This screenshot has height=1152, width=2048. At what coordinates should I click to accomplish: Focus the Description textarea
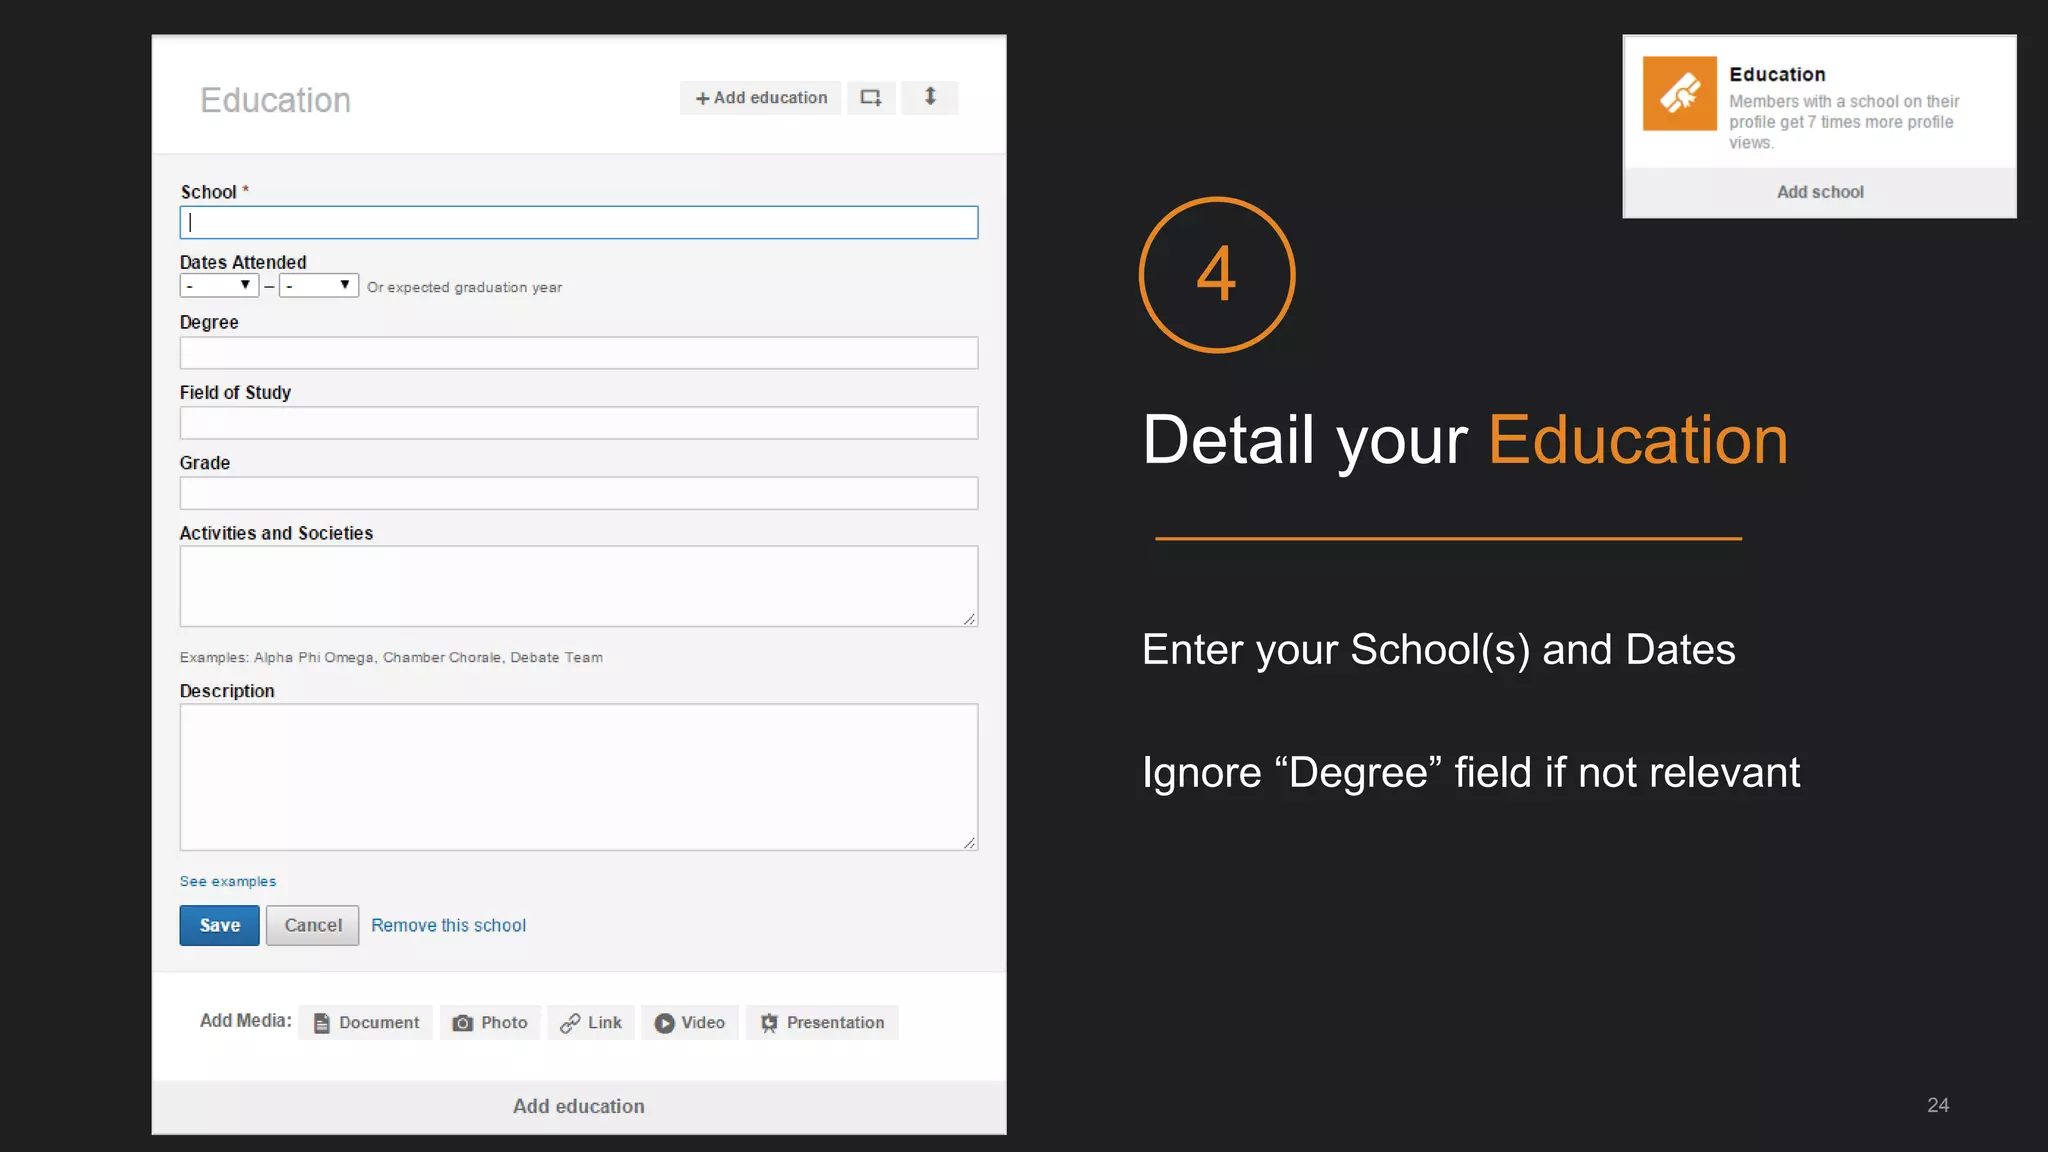click(579, 777)
